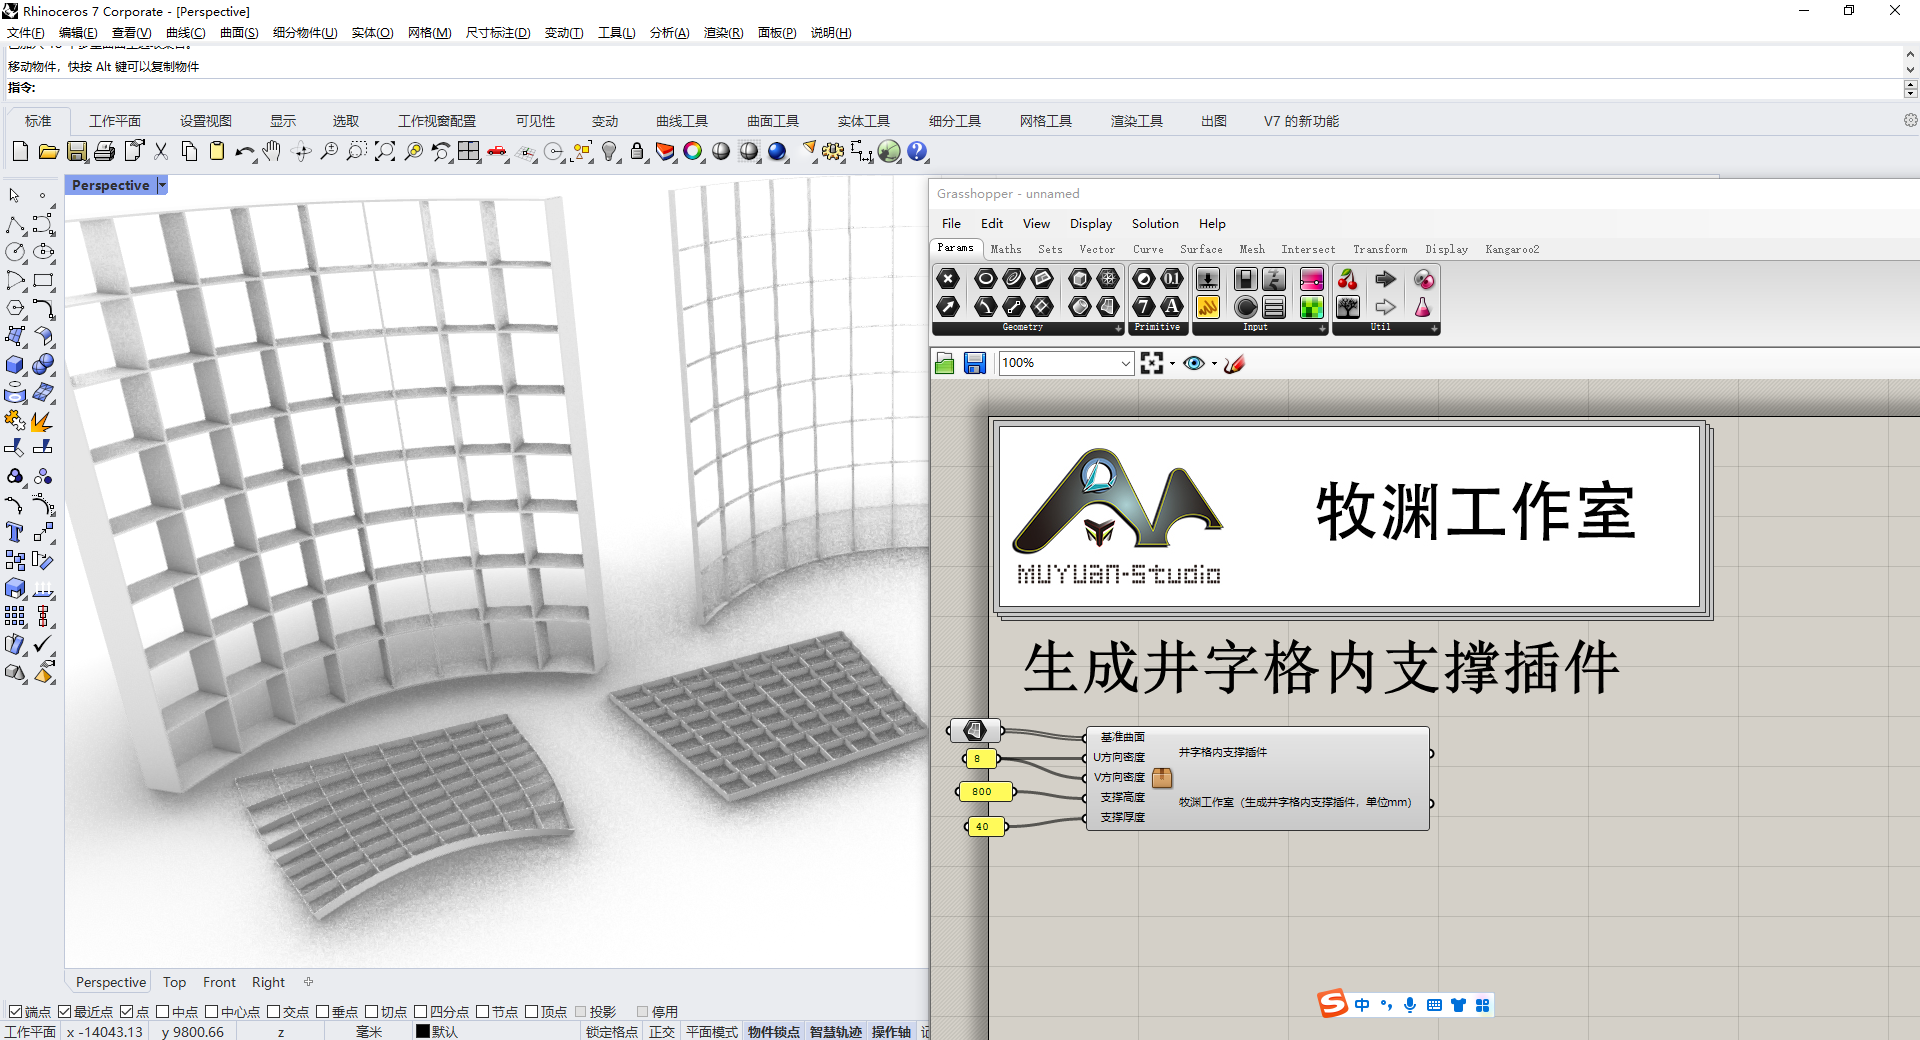This screenshot has height=1040, width=1920.
Task: Enable the 中点 osnap checkbox
Action: point(162,1012)
